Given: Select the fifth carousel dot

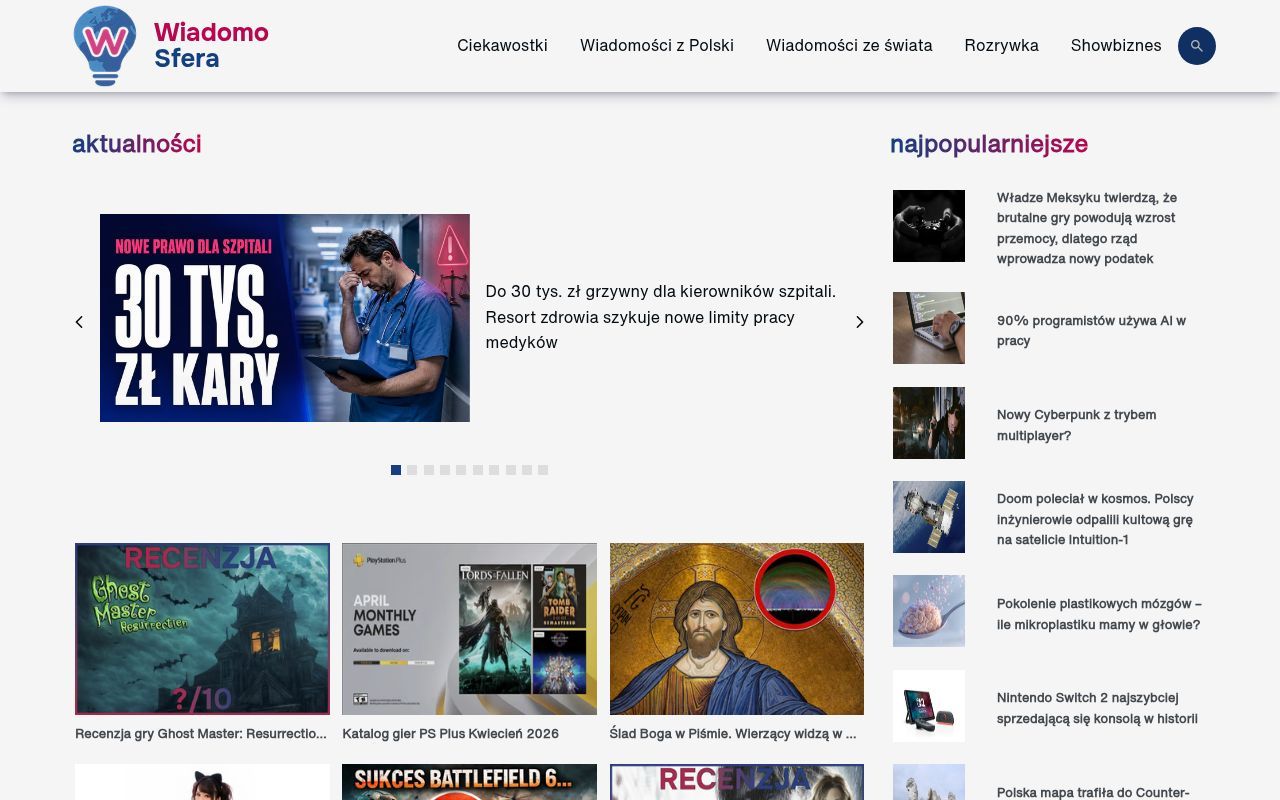Looking at the screenshot, I should click(461, 470).
